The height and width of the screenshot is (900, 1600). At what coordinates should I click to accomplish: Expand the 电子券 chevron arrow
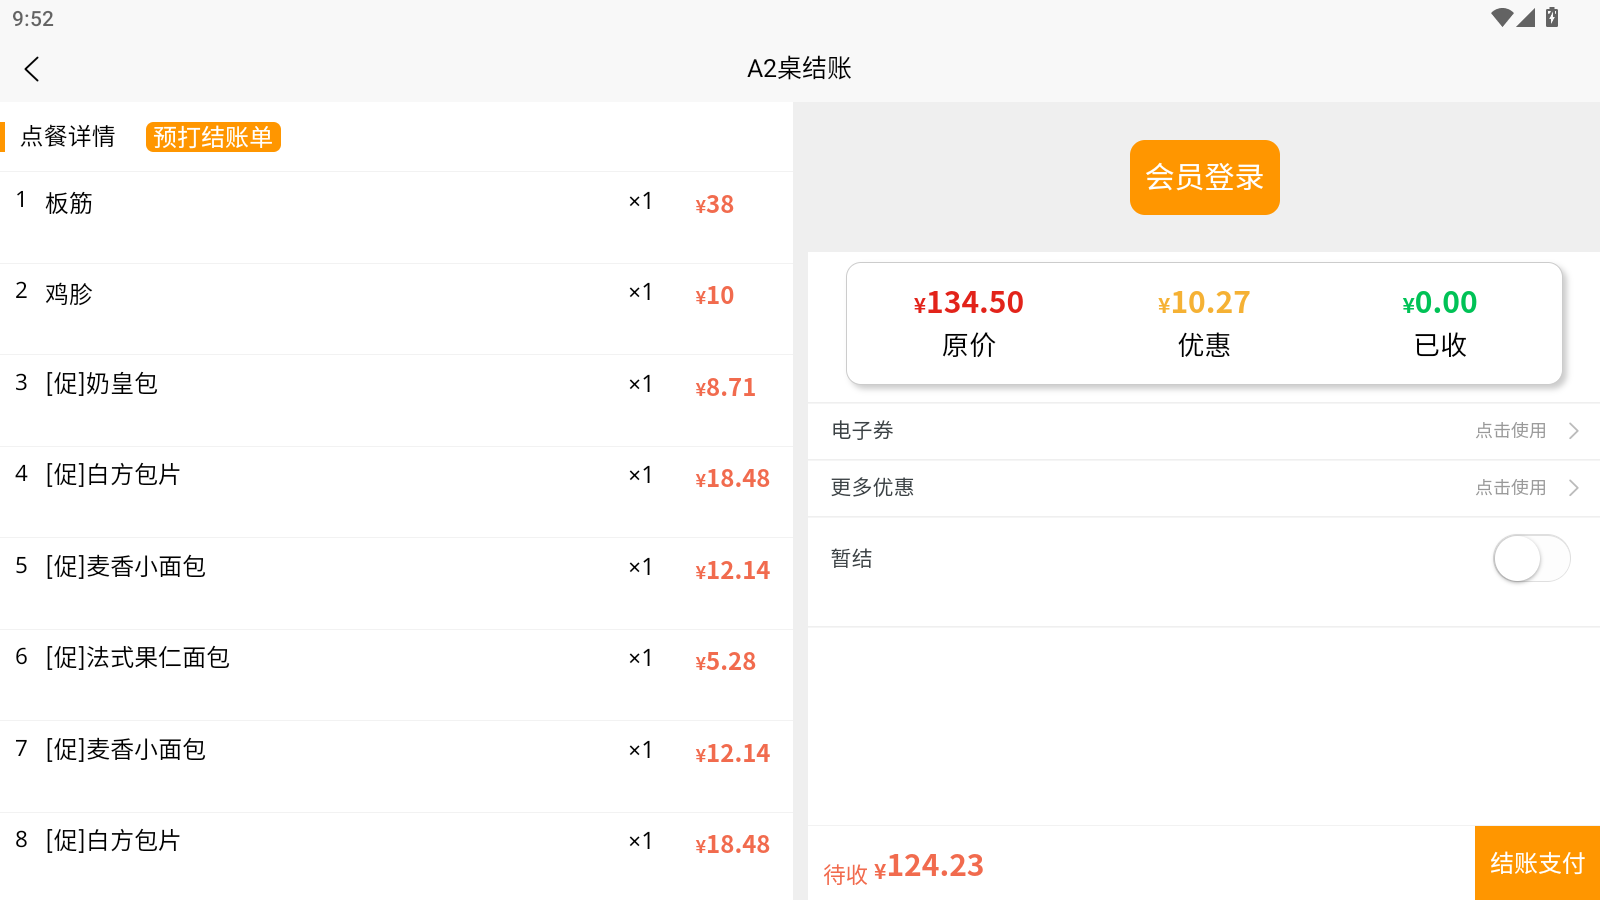(1574, 431)
